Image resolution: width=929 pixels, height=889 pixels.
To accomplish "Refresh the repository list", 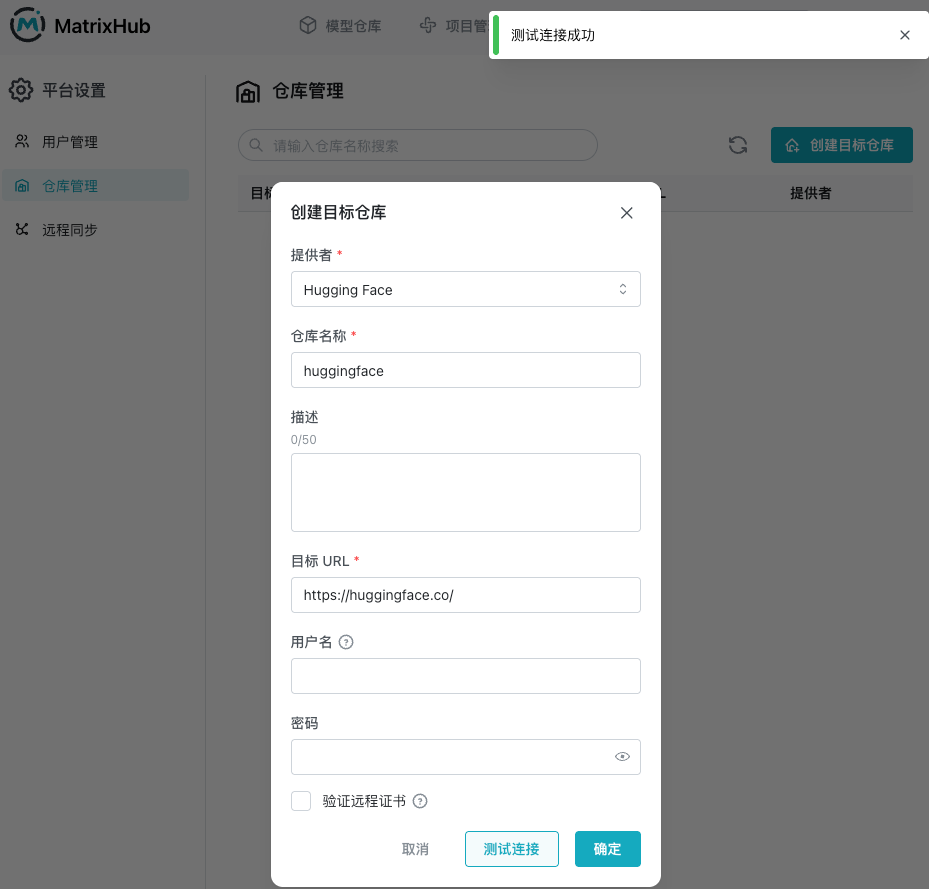I will (x=738, y=145).
